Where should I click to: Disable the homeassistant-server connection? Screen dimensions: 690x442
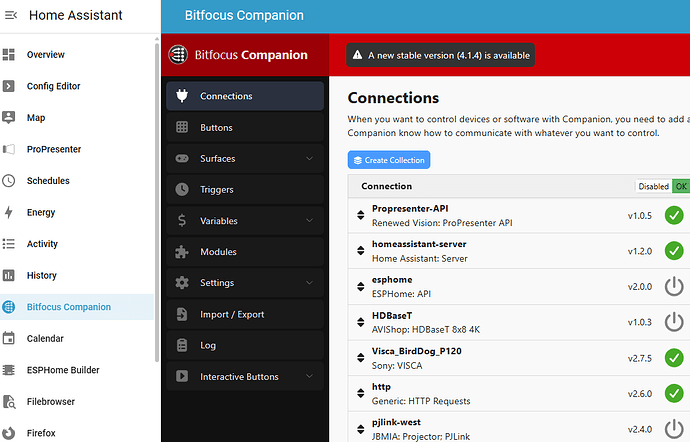tap(674, 251)
